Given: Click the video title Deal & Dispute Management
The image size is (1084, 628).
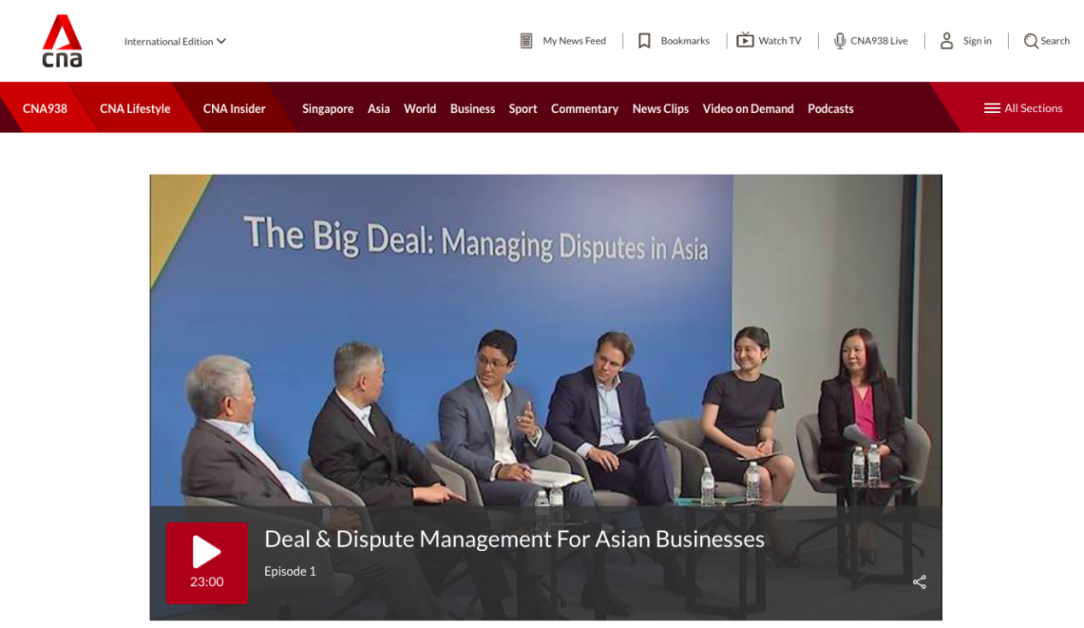Looking at the screenshot, I should click(514, 540).
